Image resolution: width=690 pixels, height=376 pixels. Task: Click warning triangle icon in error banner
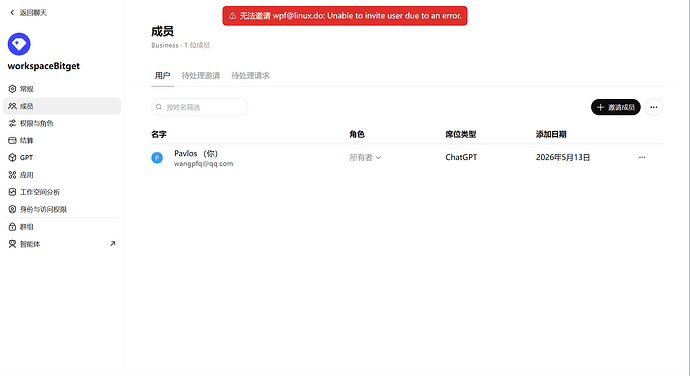[x=232, y=16]
